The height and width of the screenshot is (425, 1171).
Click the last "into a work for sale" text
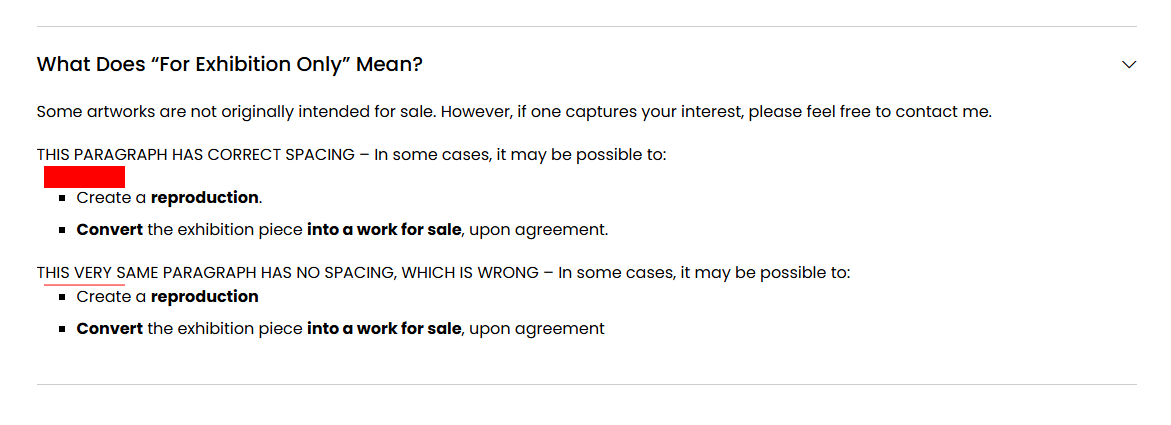point(384,328)
